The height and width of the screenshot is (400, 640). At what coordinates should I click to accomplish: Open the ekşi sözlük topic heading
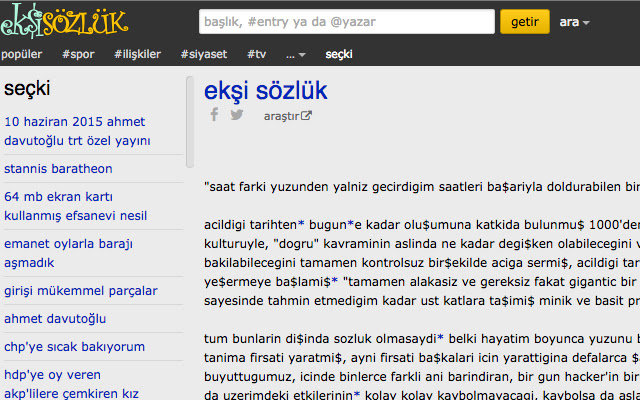click(x=266, y=90)
